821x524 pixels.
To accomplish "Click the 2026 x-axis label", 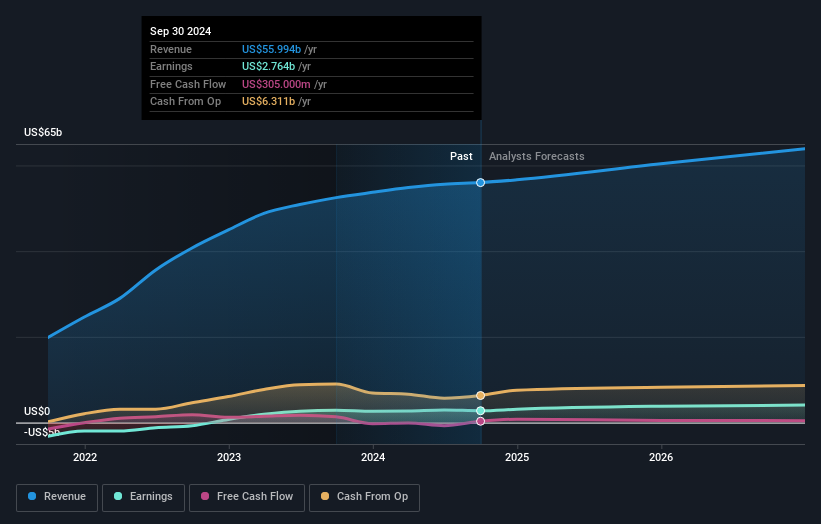I will pyautogui.click(x=661, y=457).
